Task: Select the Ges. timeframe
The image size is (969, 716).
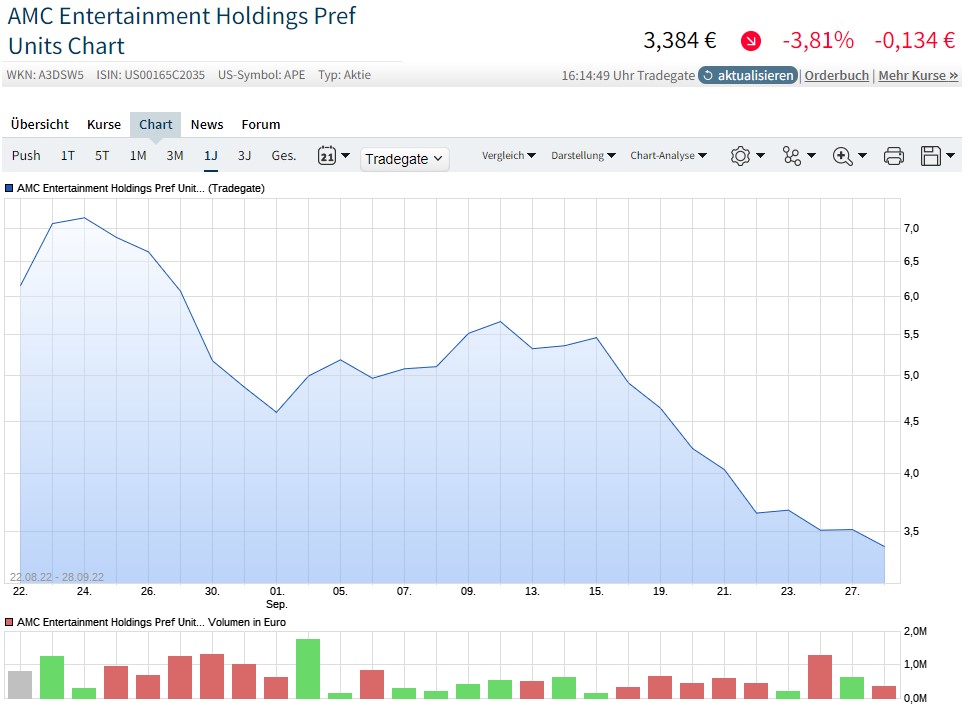Action: tap(284, 156)
